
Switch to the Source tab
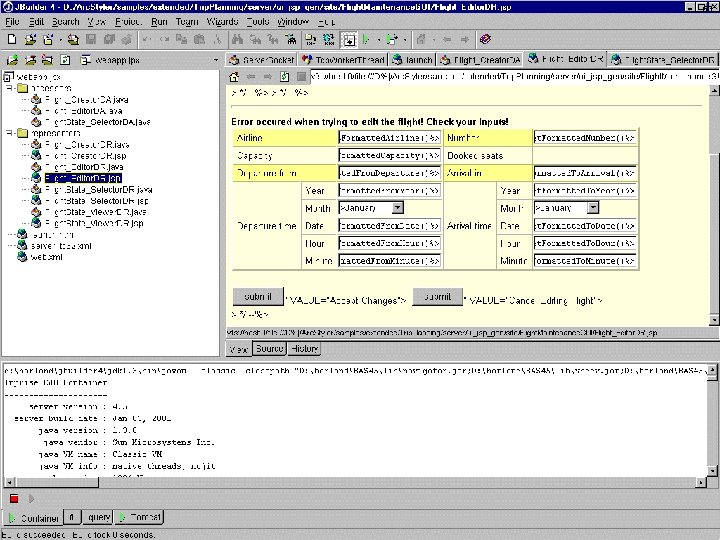(x=268, y=349)
